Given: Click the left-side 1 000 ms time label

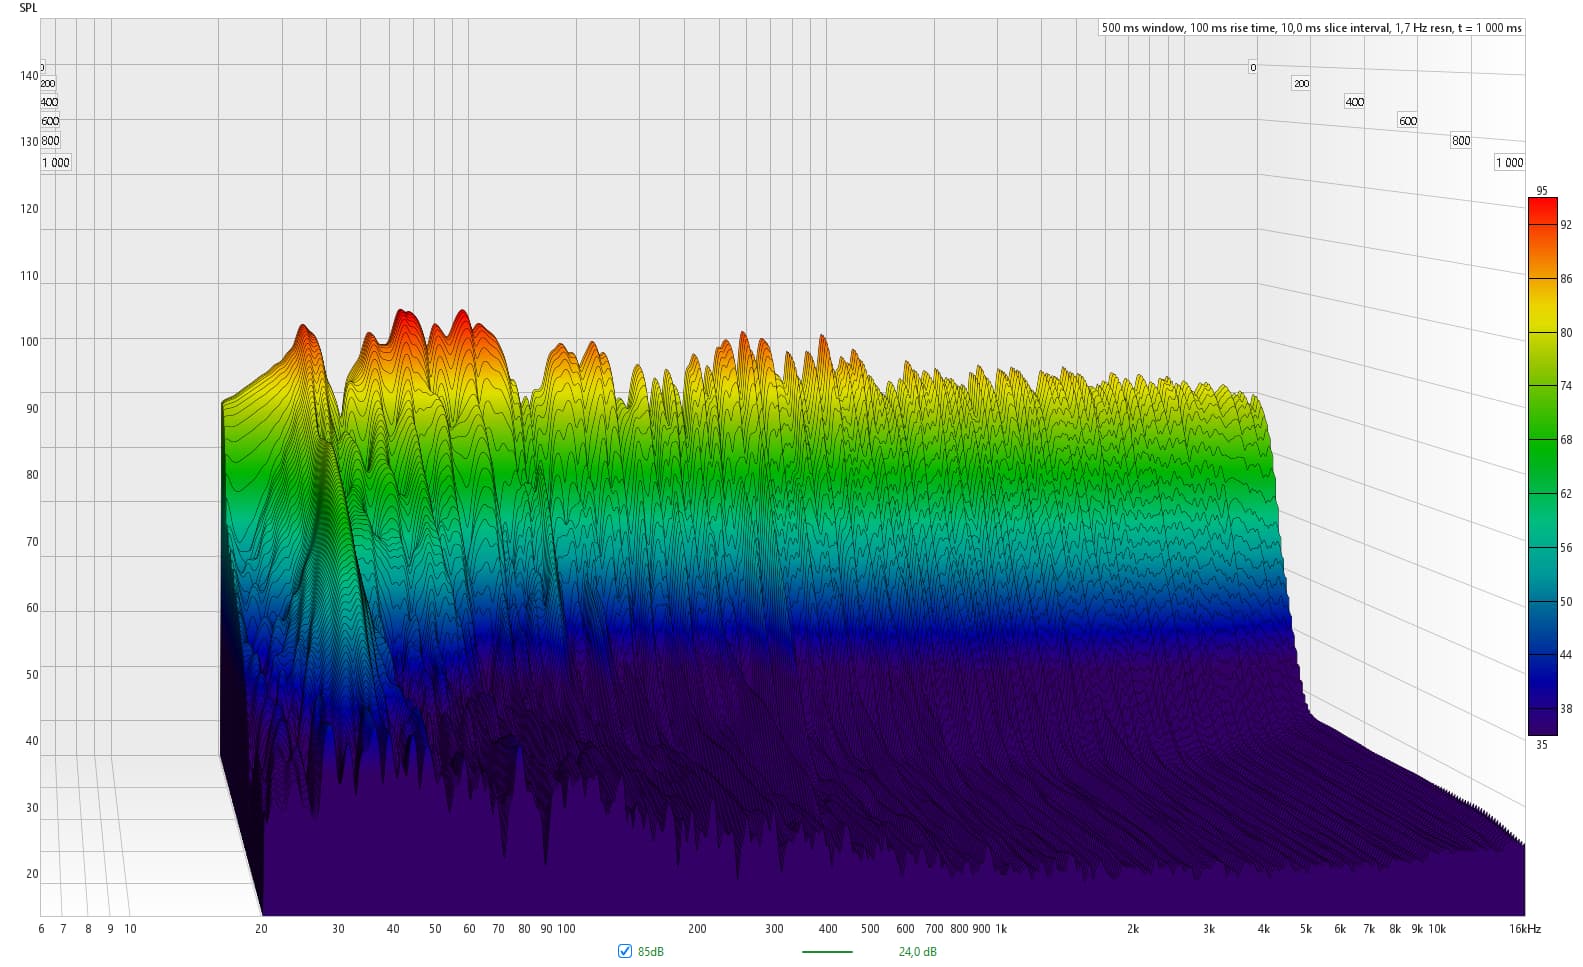Looking at the screenshot, I should tap(56, 162).
